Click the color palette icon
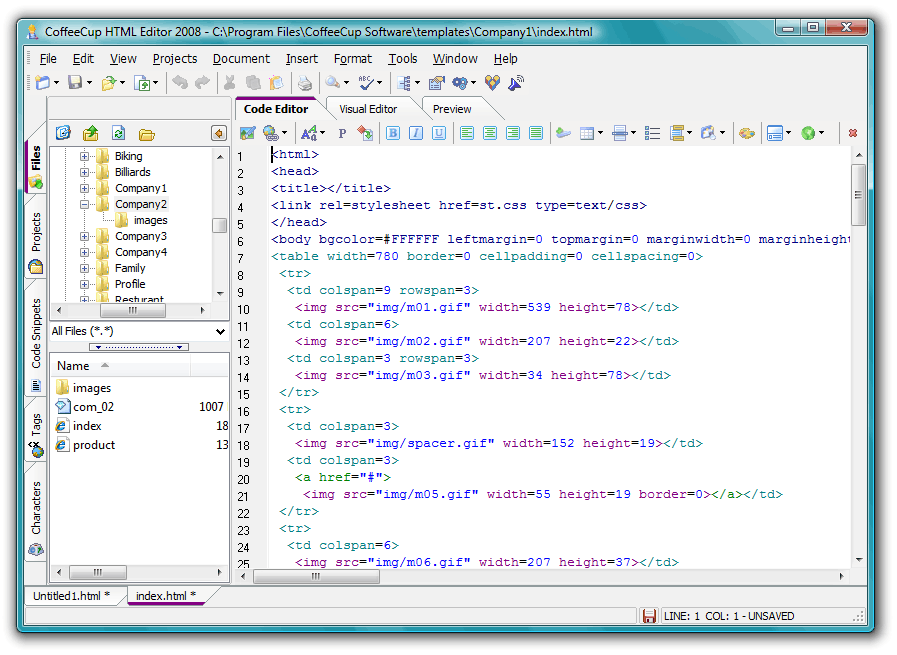Screen dimensions: 897x655 [x=747, y=133]
